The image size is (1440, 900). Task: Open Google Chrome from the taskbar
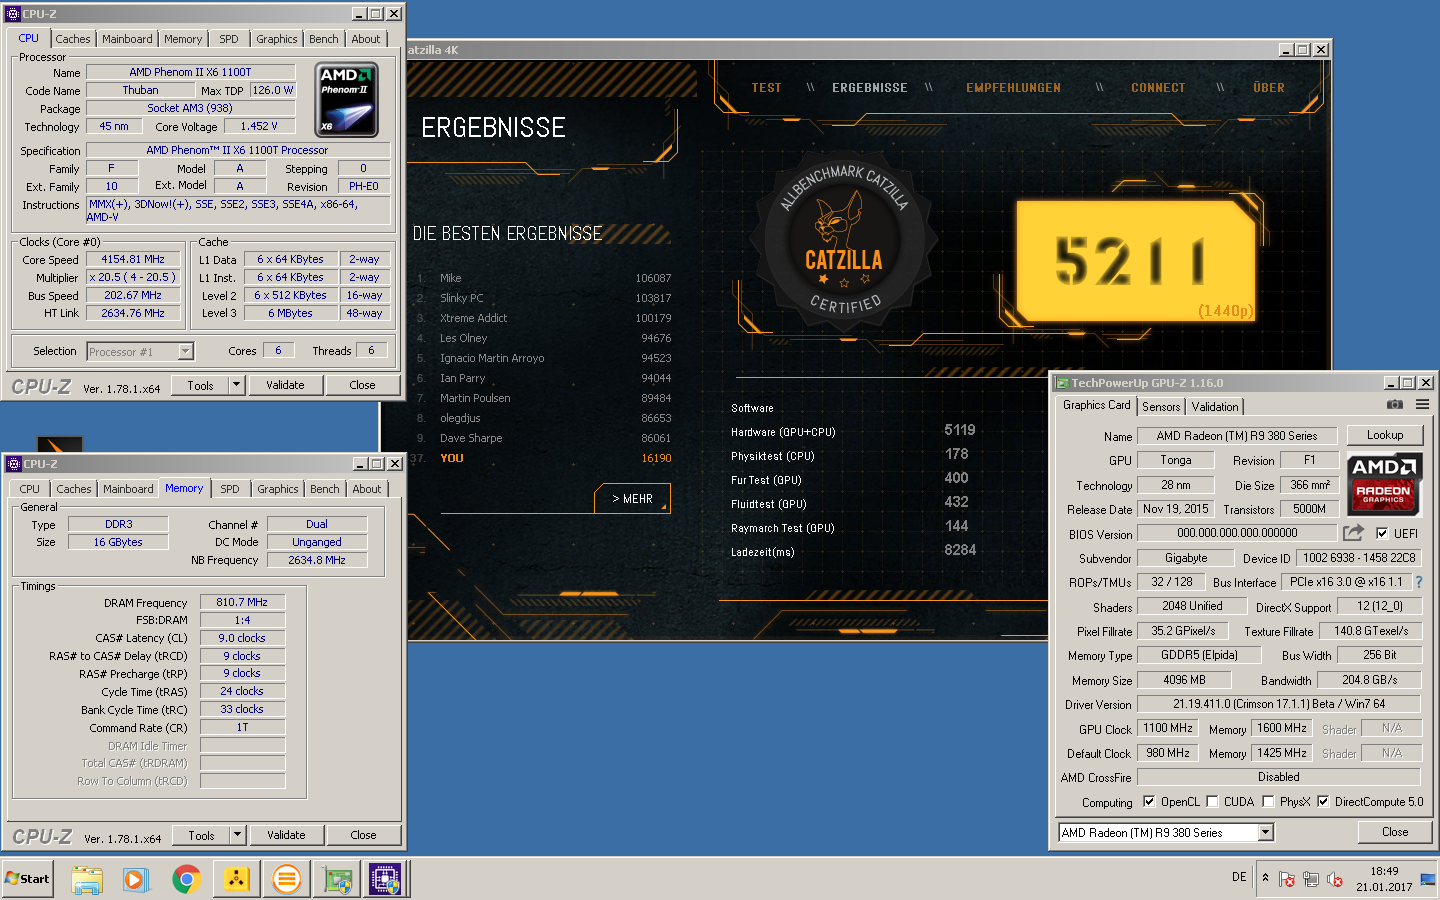[186, 880]
